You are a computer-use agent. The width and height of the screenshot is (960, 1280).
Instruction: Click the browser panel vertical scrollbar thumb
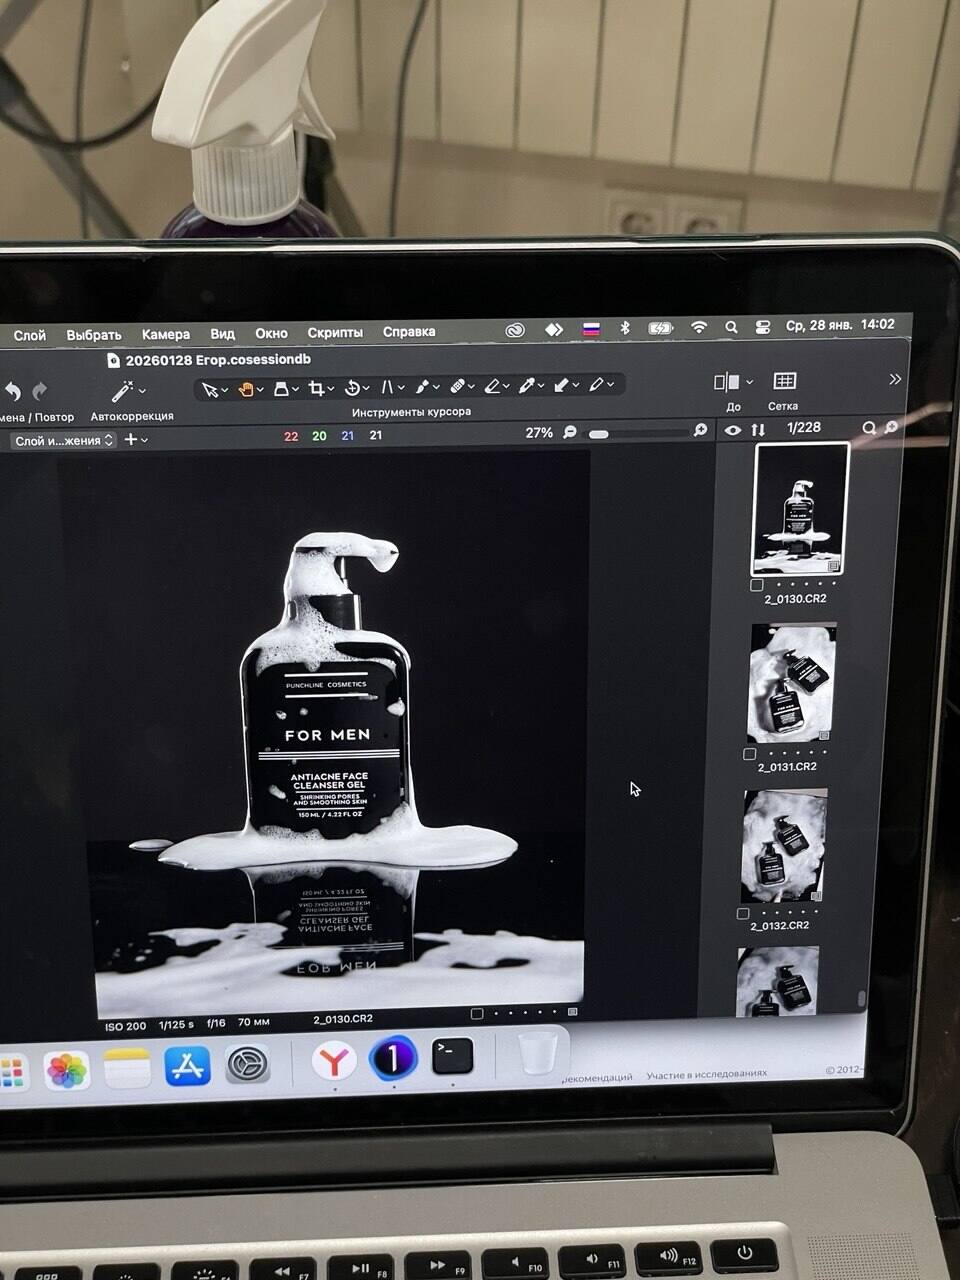[x=862, y=999]
